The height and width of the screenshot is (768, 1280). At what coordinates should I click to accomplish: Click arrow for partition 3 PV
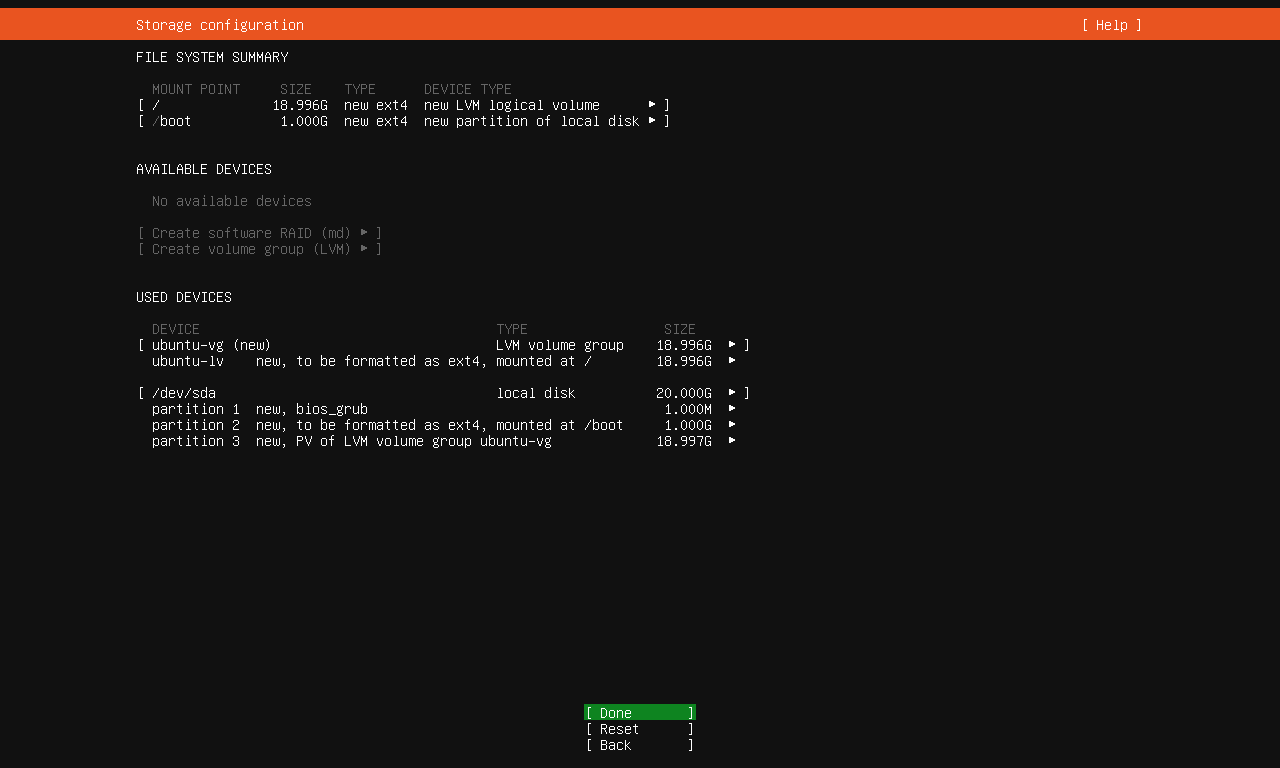coord(732,440)
